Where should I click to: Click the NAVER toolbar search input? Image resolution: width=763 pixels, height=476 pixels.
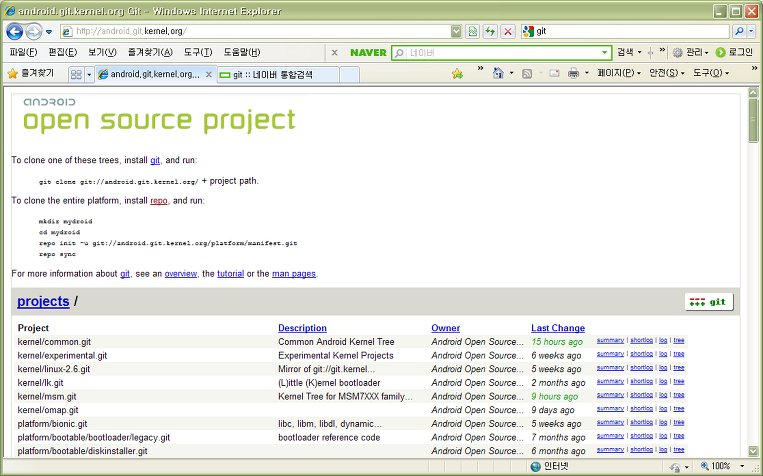pos(503,53)
